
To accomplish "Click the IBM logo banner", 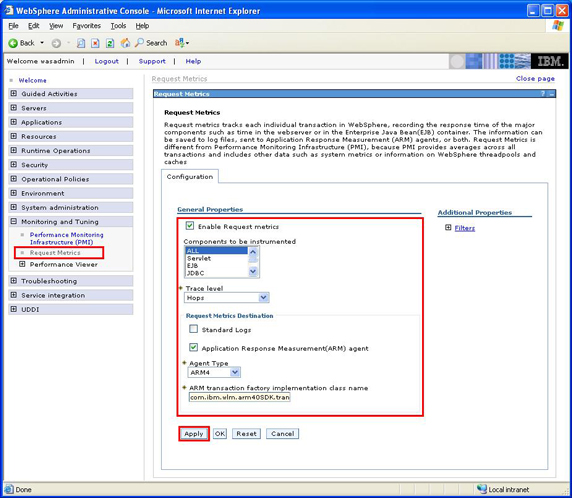I will 551,61.
